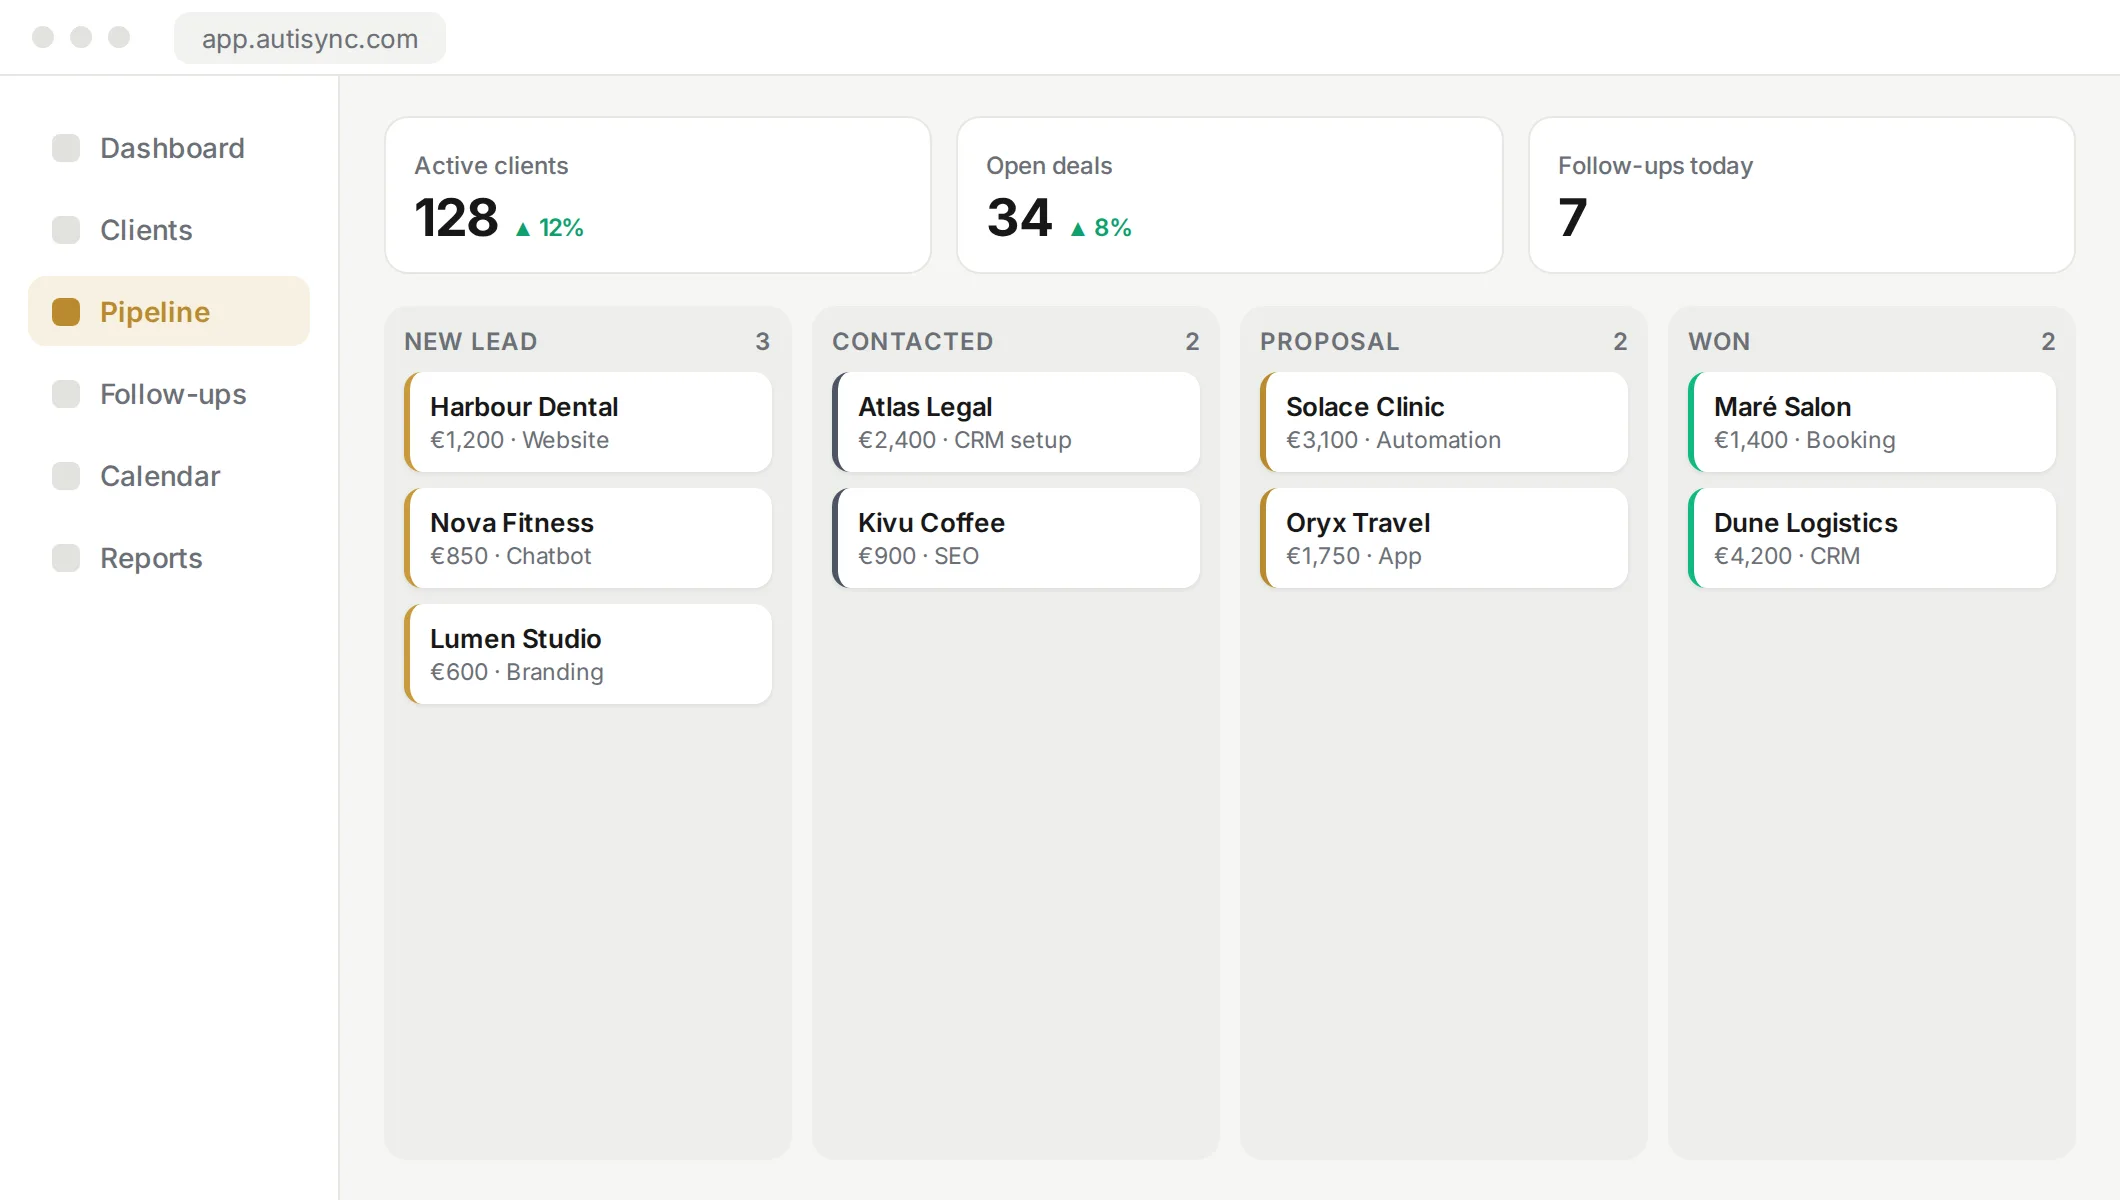Click the Calendar sidebar icon
This screenshot has width=2120, height=1200.
pyautogui.click(x=66, y=476)
